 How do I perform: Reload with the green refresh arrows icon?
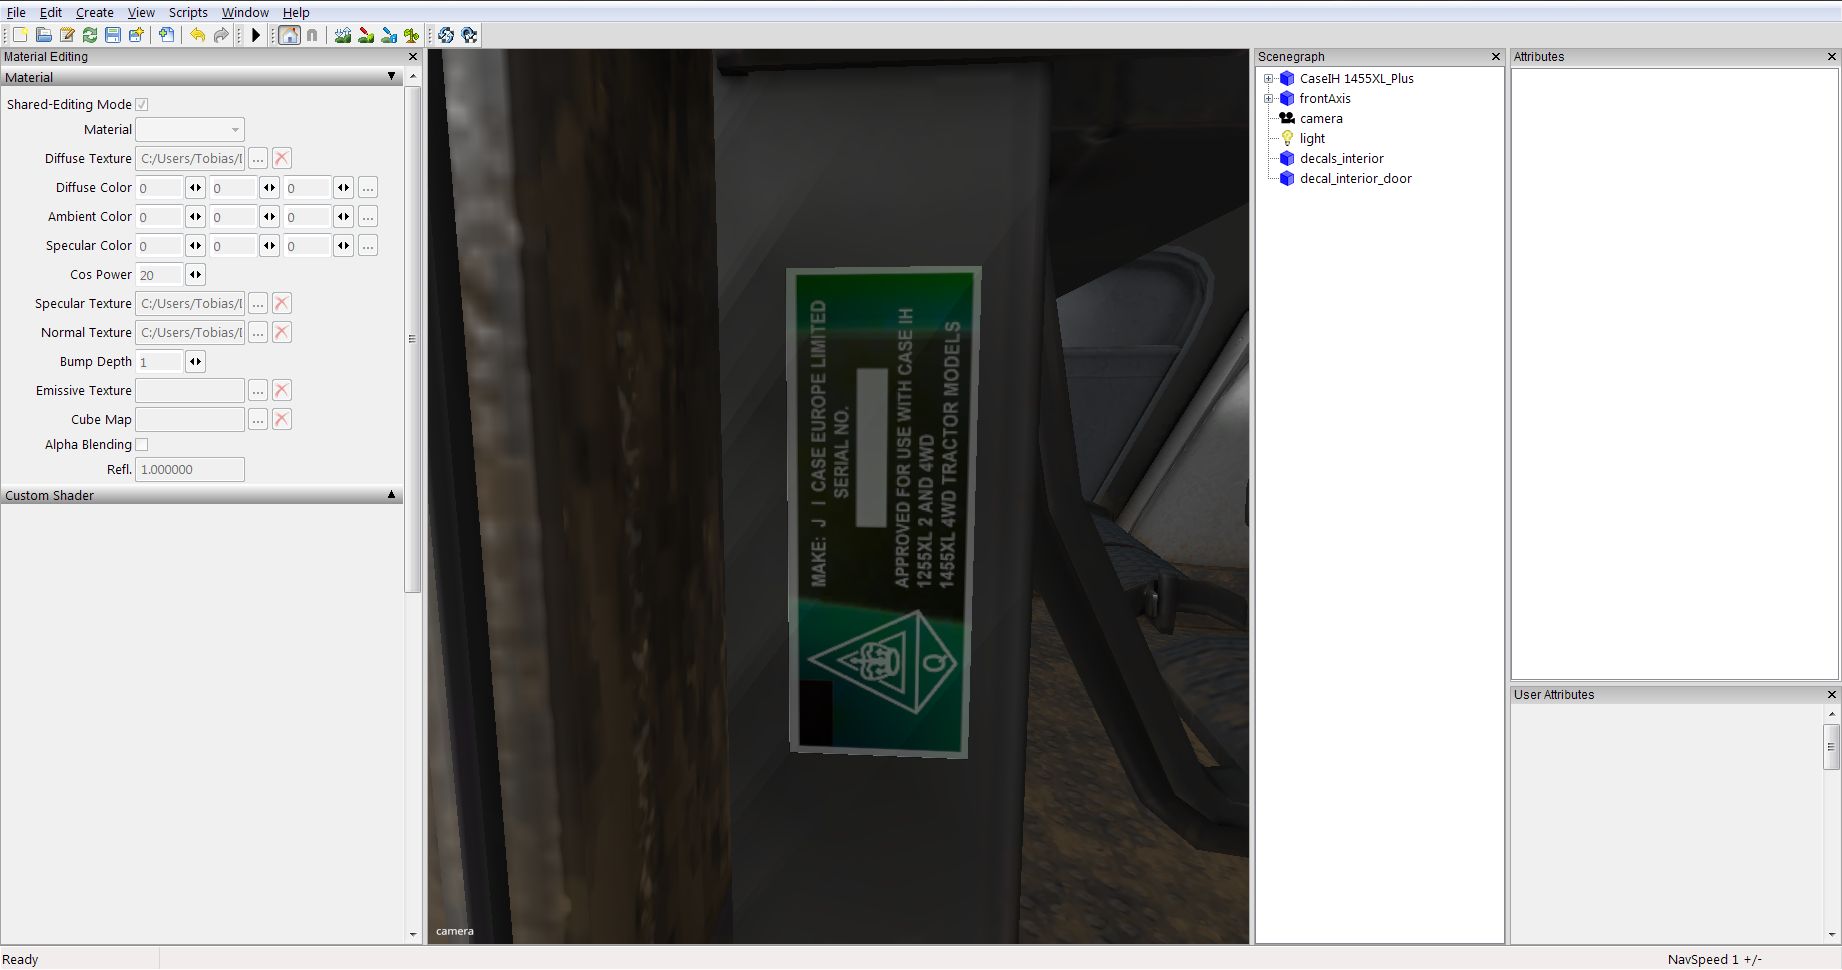(x=90, y=35)
